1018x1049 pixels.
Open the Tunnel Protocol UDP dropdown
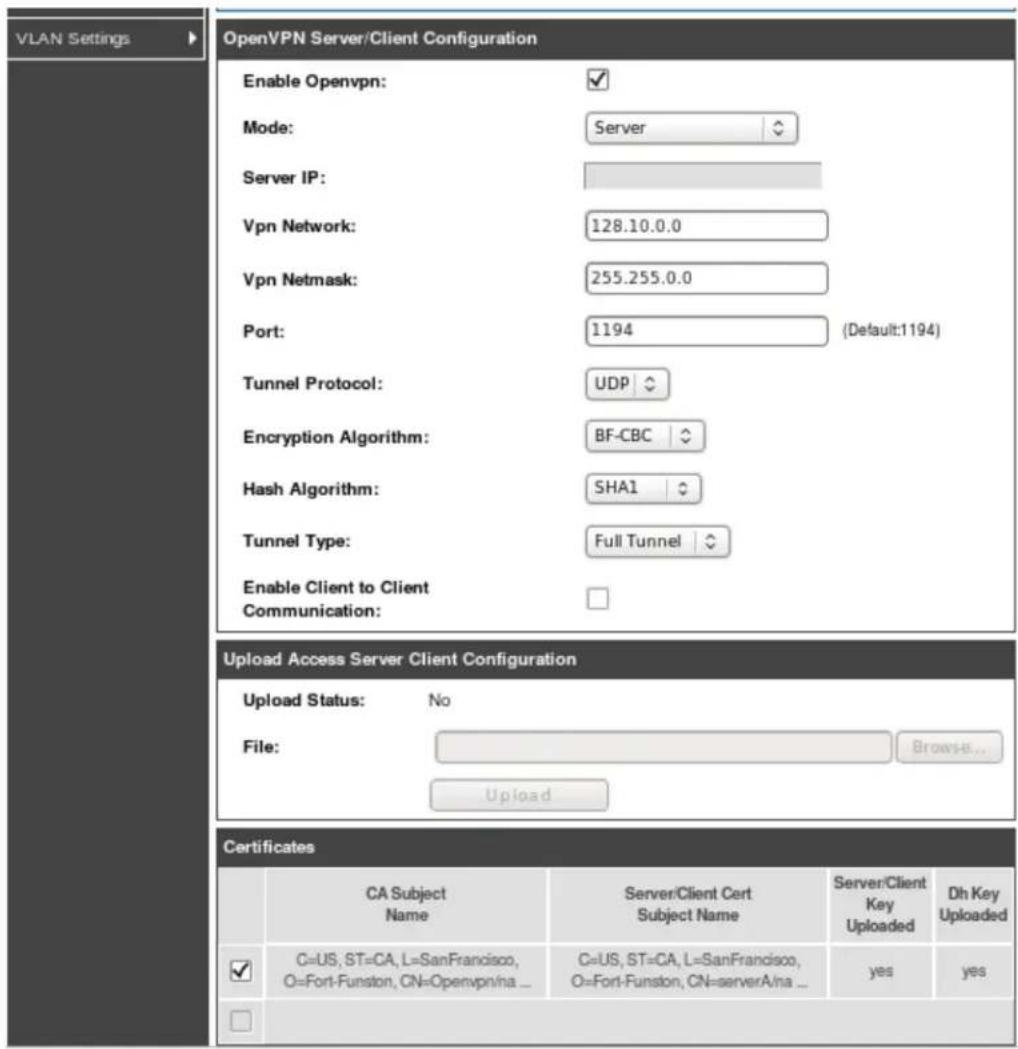(x=627, y=384)
